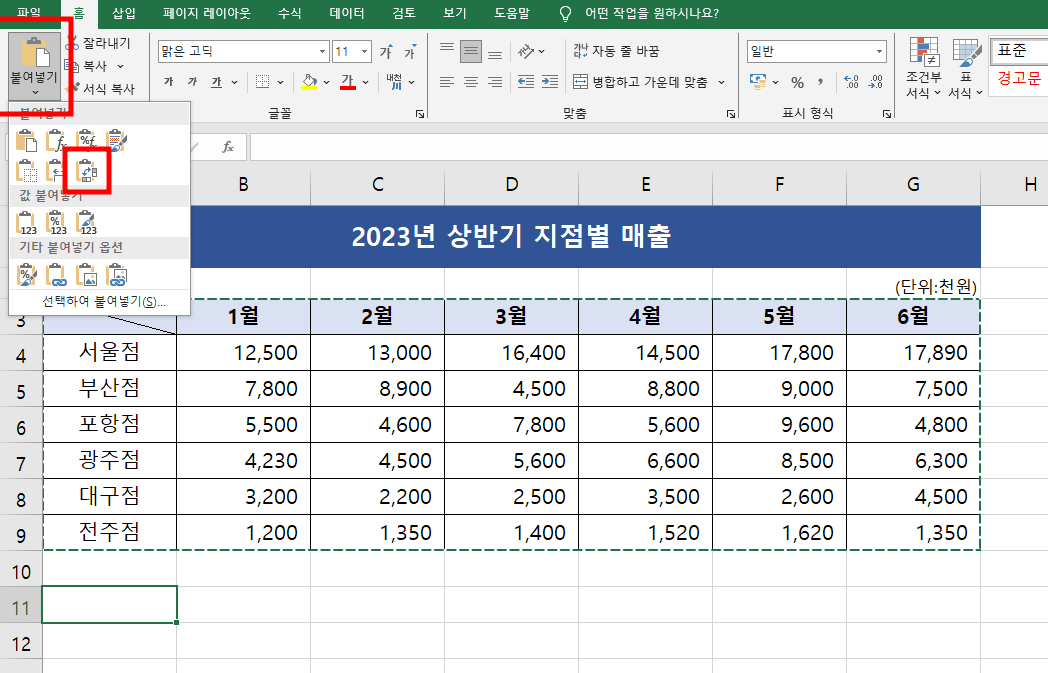This screenshot has height=673, width=1048.
Task: Toggle underline formatting
Action: tap(217, 82)
